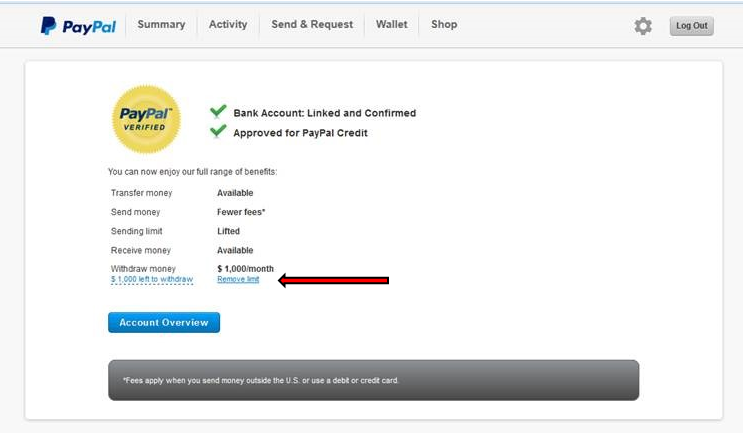Click Bank Account: Linked and Confirmed text

click(x=324, y=113)
